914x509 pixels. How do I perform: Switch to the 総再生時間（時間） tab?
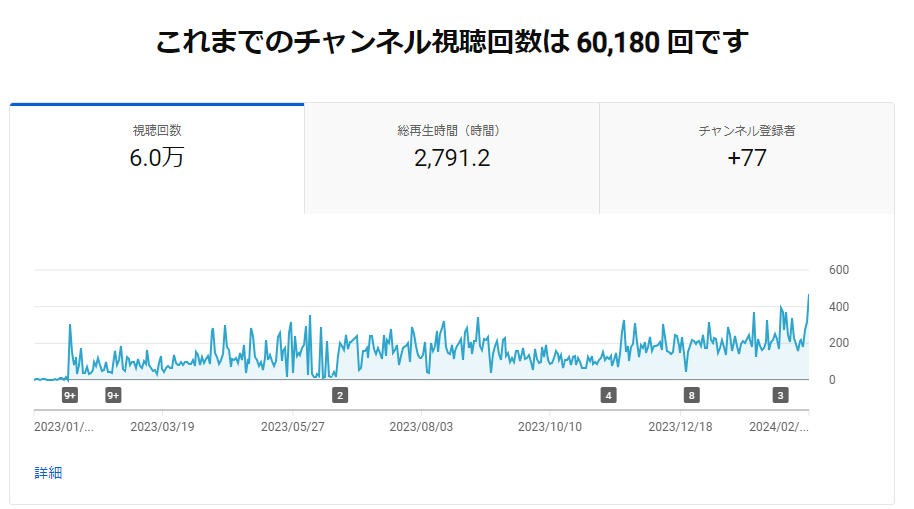tap(452, 159)
